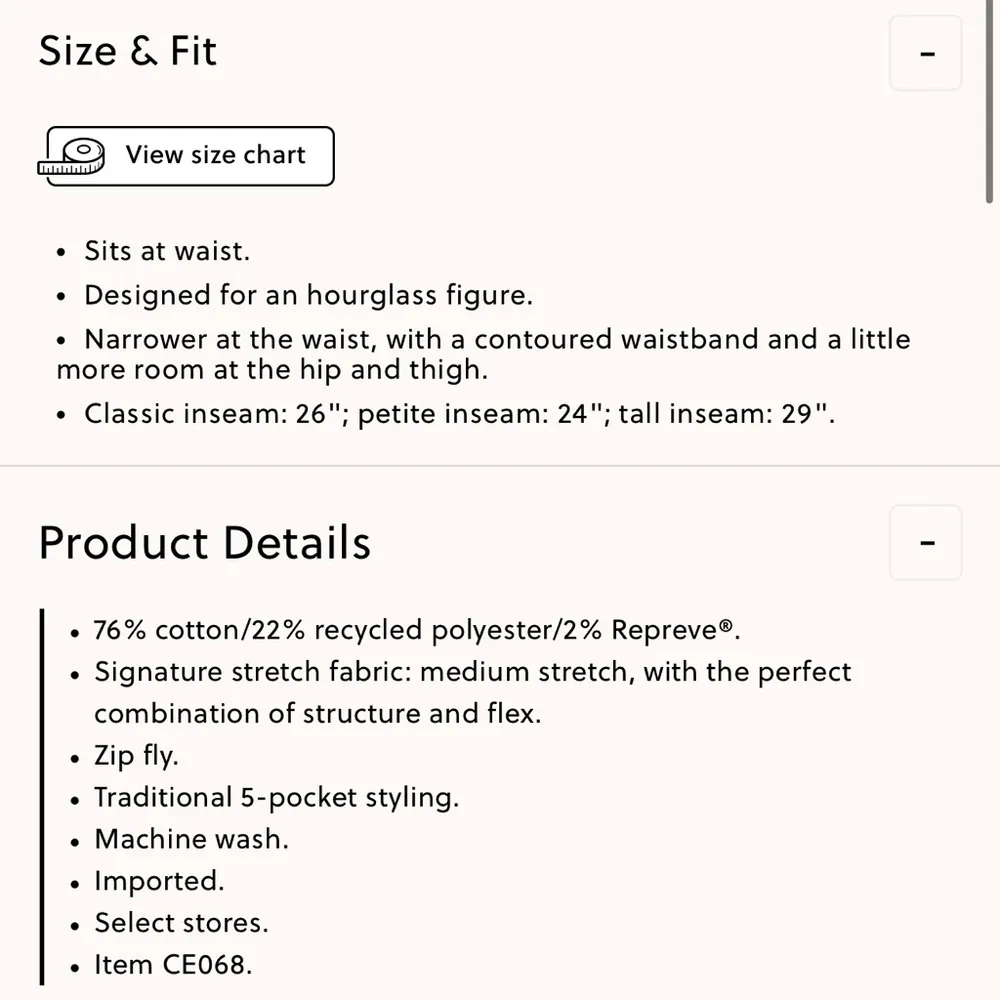Screen dimensions: 1000x1000
Task: Click the minus icon beside Product Details
Action: (x=925, y=542)
